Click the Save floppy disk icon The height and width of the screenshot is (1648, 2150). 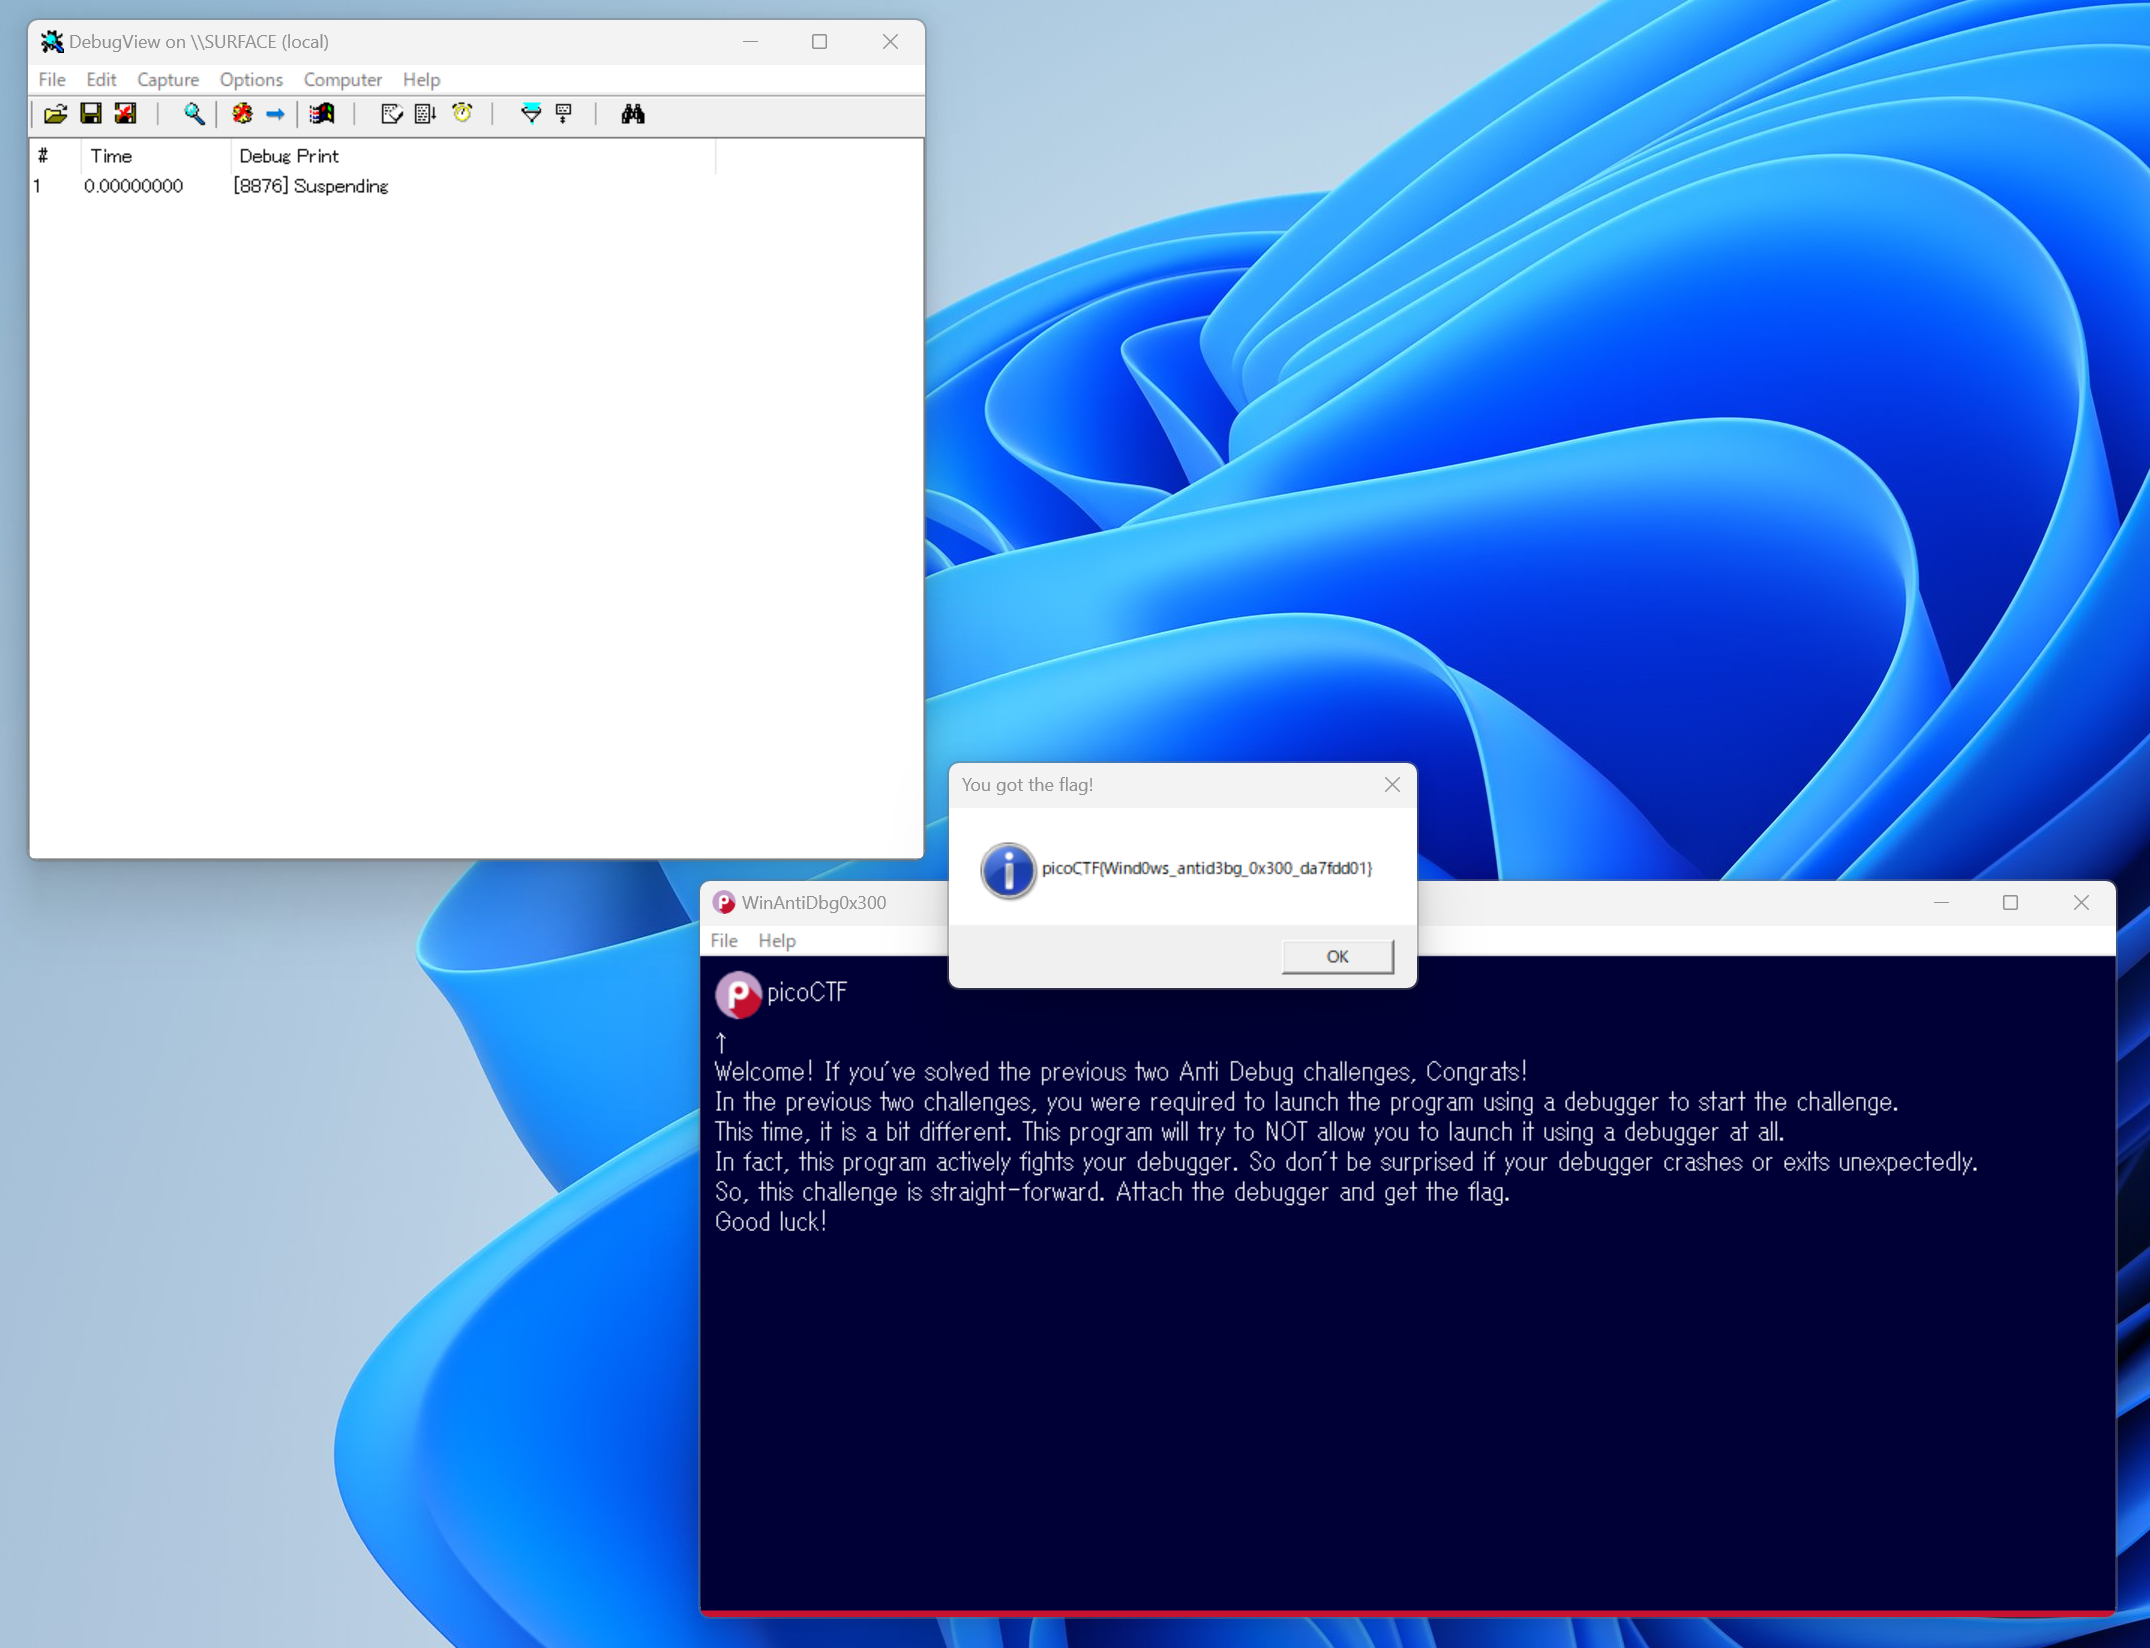point(91,114)
